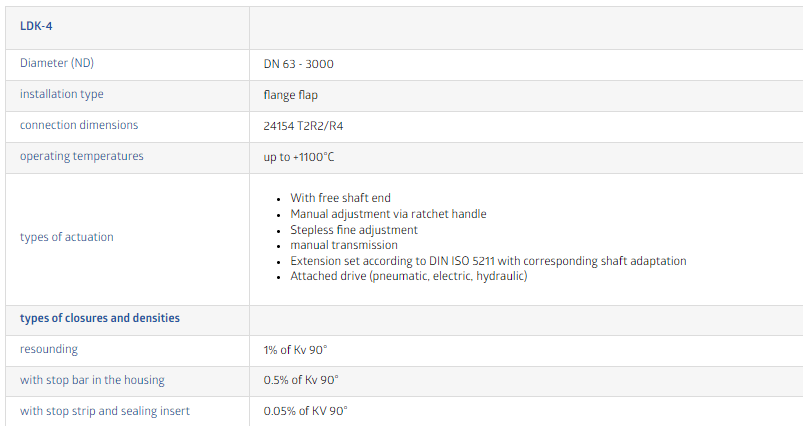This screenshot has height=426, width=803.
Task: Click types of closures and densities heading
Action: click(100, 318)
